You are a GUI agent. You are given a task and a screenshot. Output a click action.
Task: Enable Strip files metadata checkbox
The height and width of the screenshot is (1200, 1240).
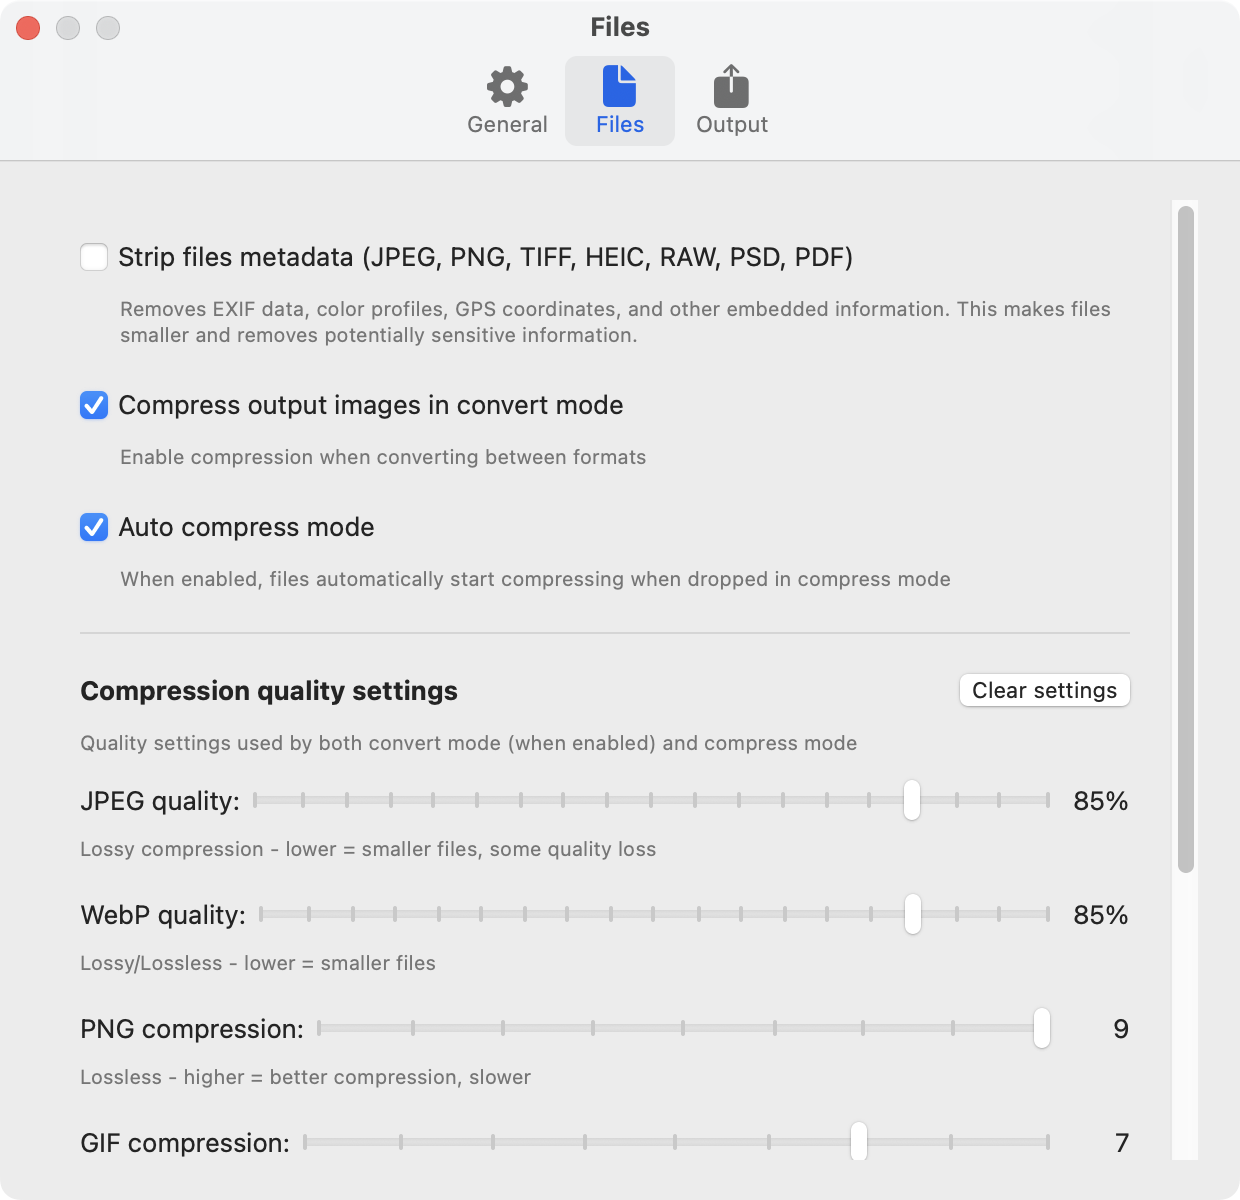94,257
